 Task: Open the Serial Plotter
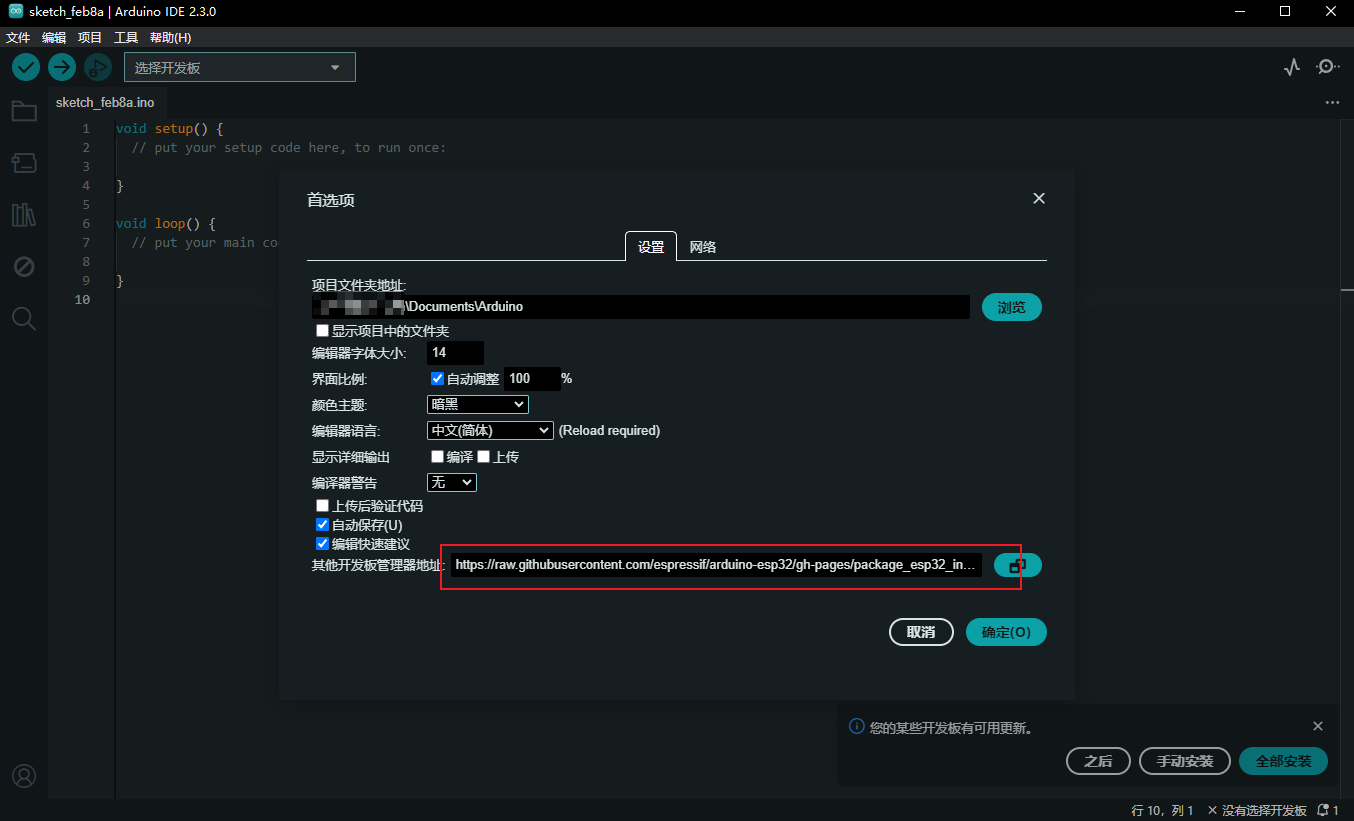[1292, 67]
